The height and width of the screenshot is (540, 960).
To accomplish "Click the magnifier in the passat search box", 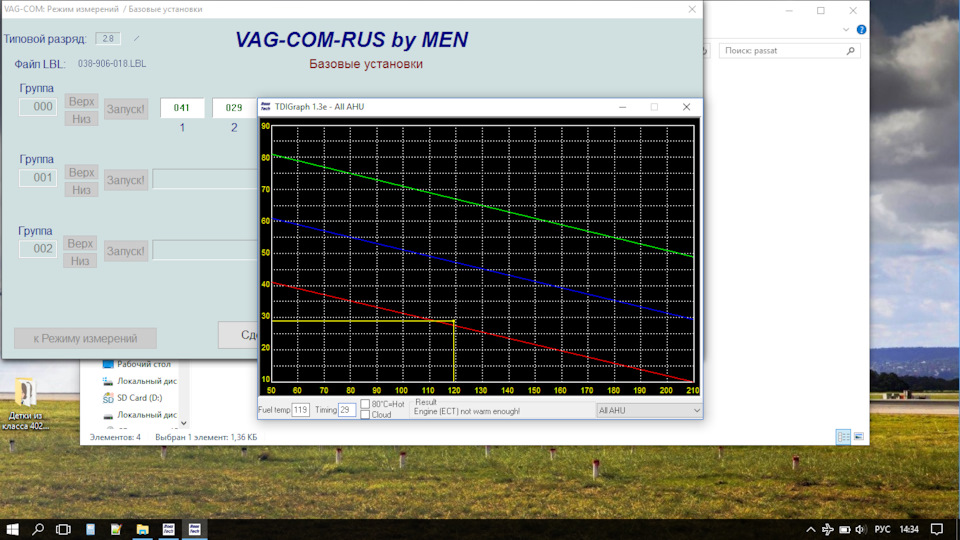I will click(x=850, y=51).
